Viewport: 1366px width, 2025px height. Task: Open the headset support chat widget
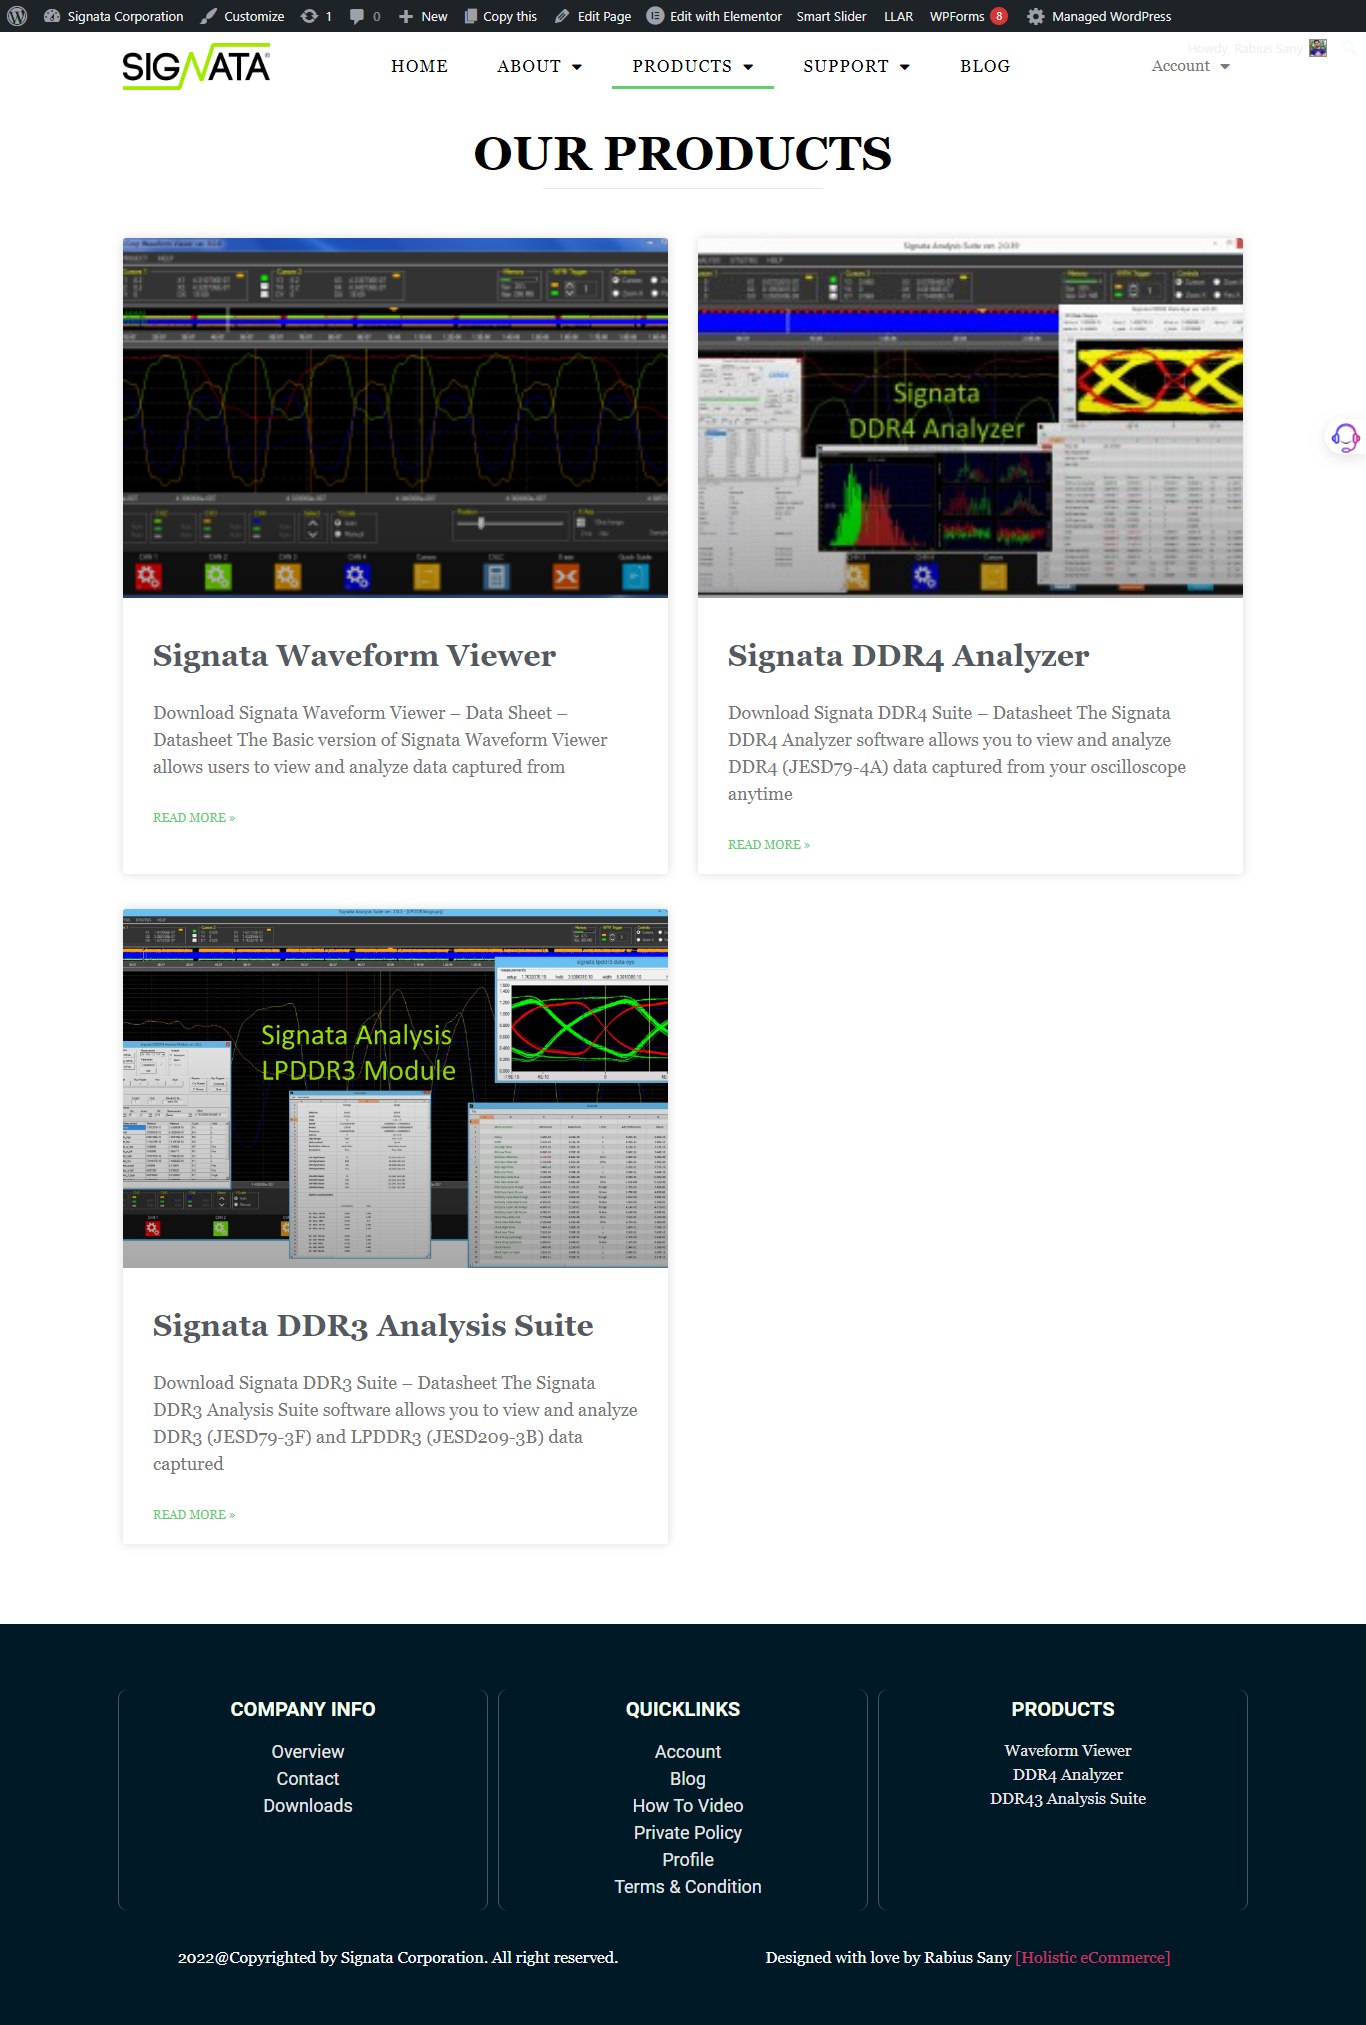[1345, 437]
